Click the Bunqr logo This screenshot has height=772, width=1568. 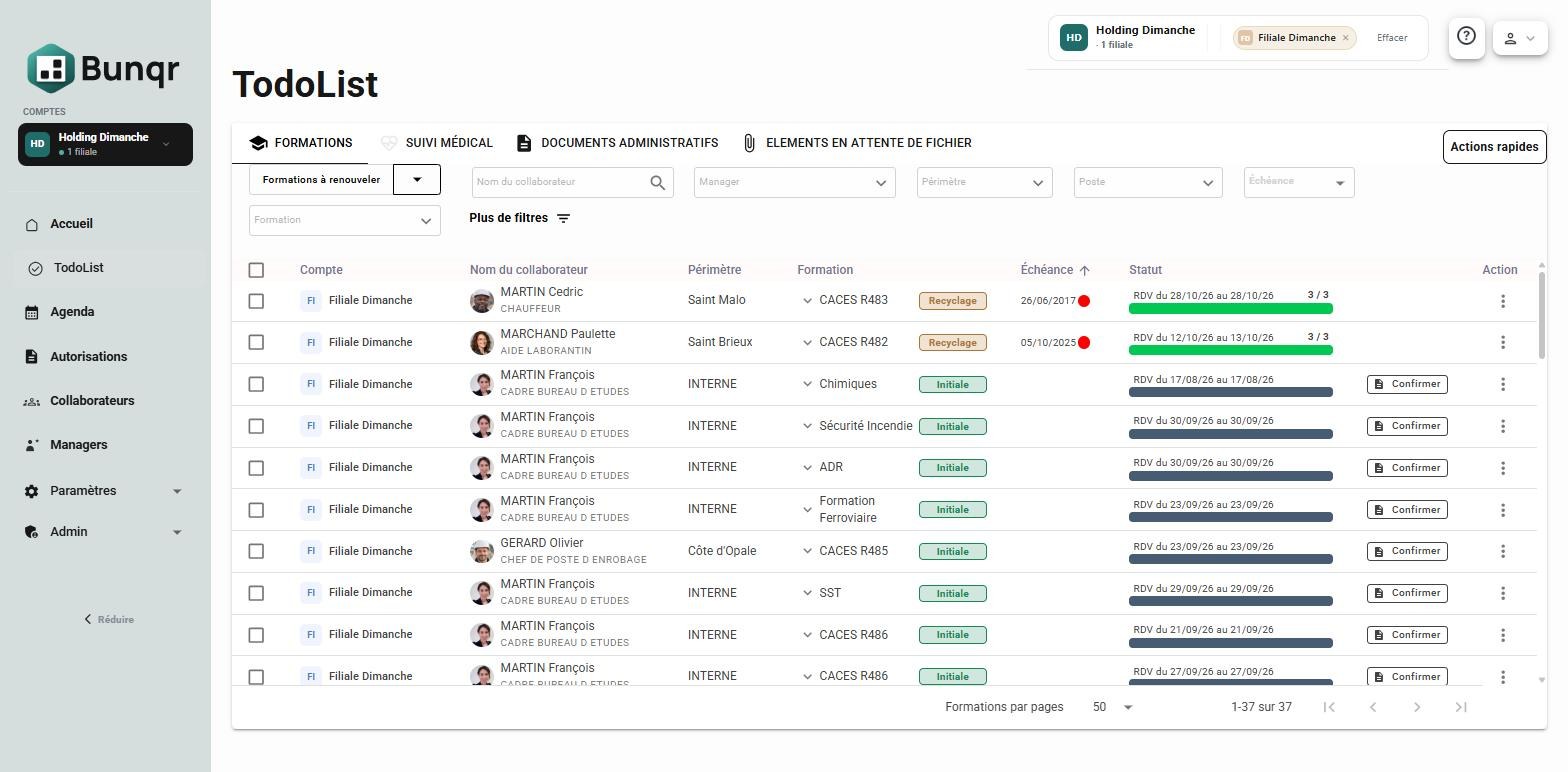click(104, 68)
